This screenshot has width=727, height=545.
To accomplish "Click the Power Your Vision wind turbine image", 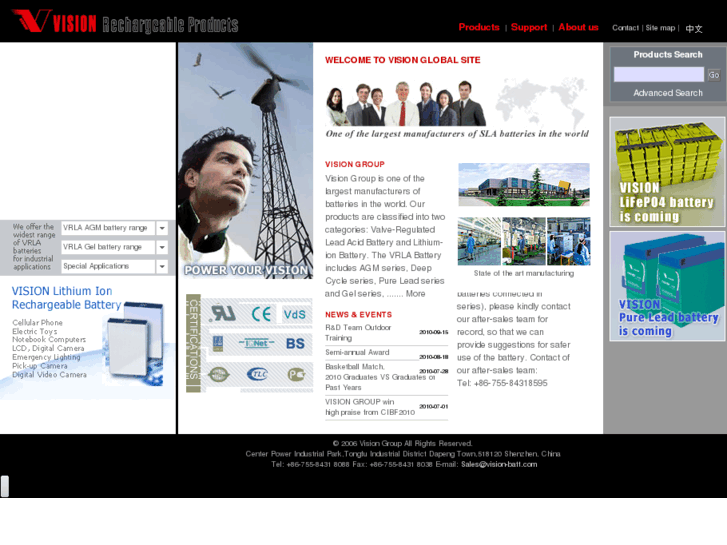I will [245, 161].
